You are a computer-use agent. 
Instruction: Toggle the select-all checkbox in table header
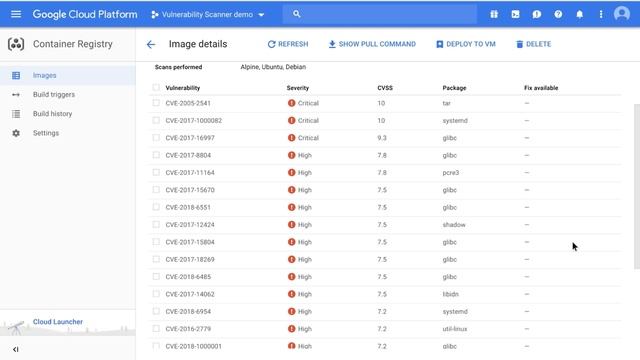pyautogui.click(x=156, y=87)
